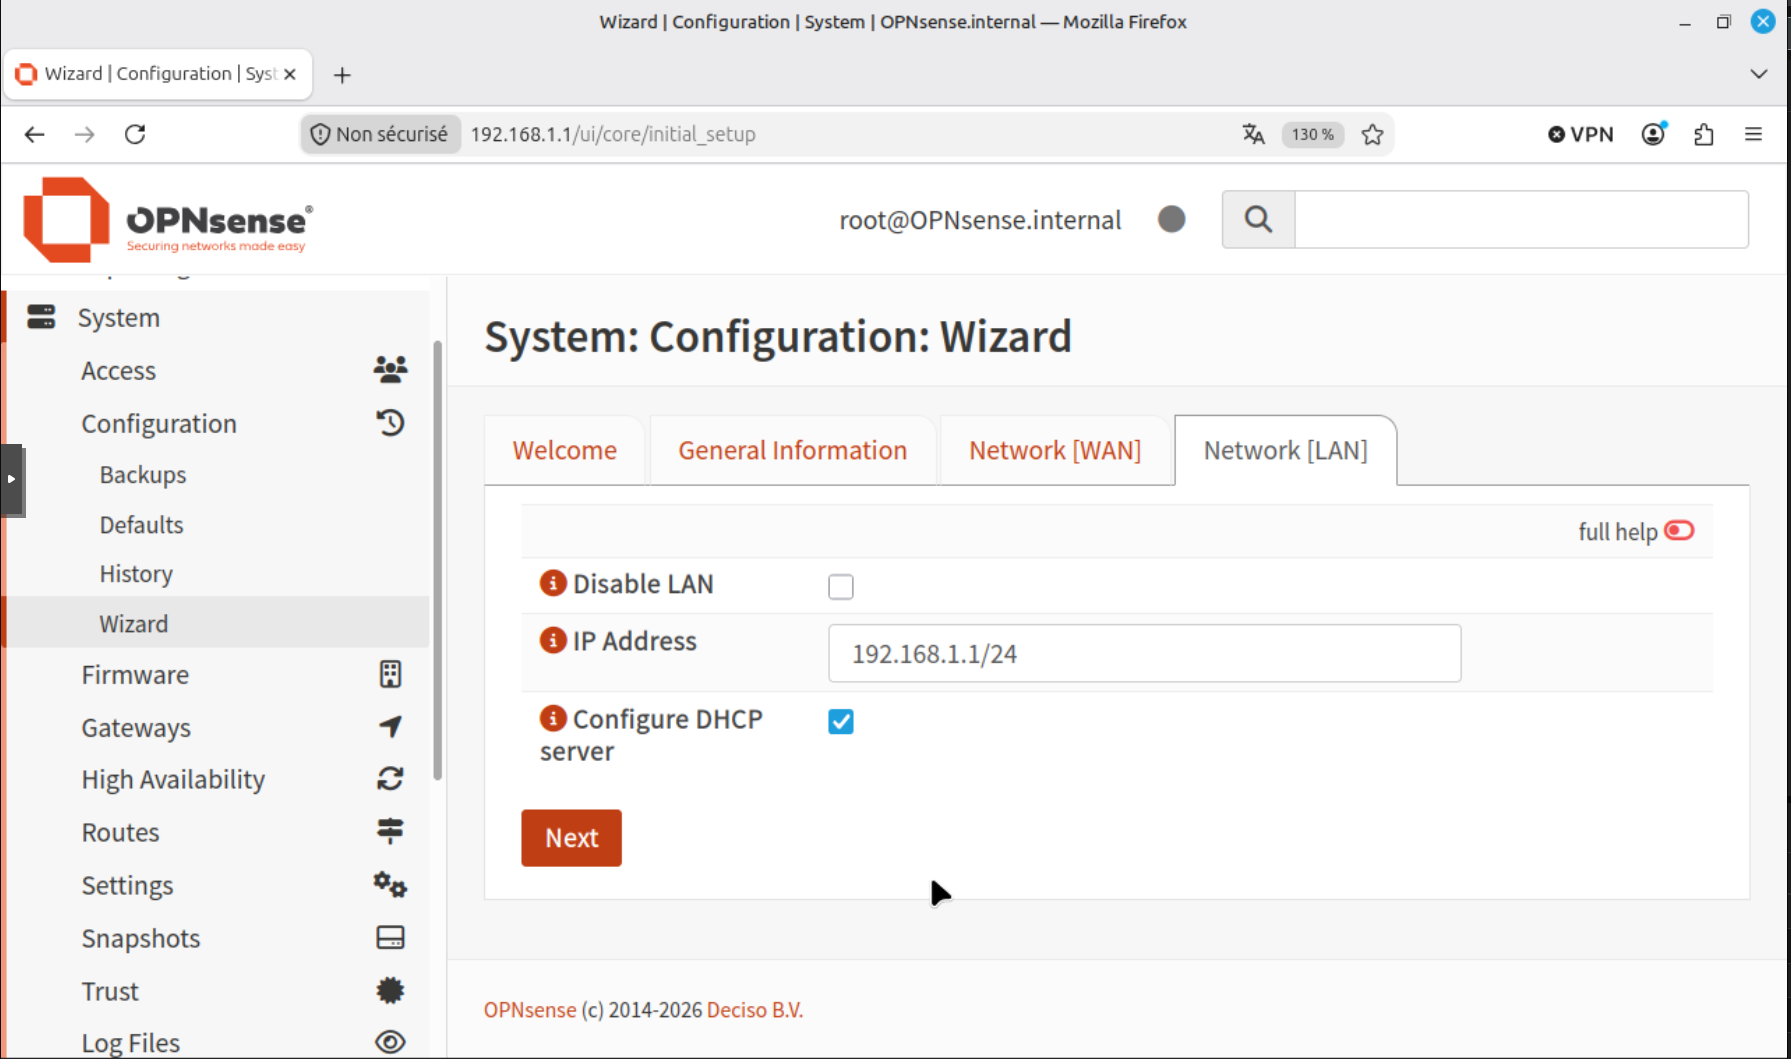
Task: Open Defaults in the sidebar
Action: pos(141,524)
